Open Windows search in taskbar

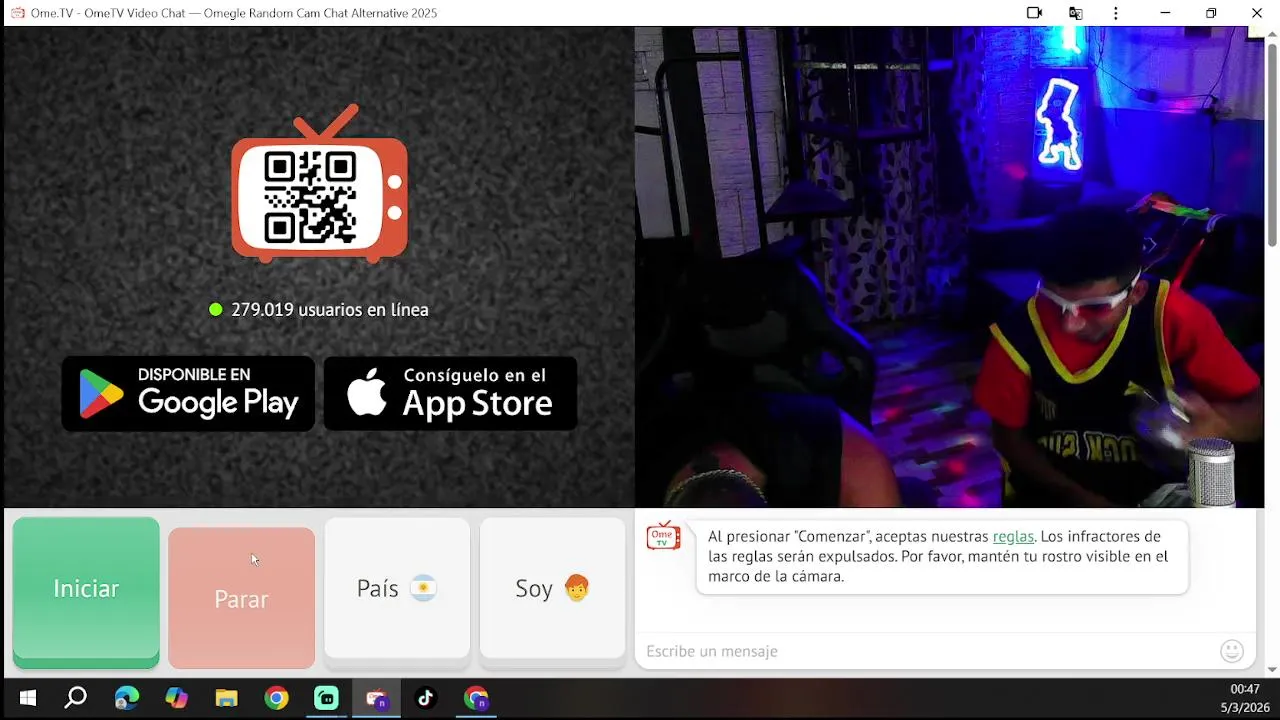click(x=76, y=698)
